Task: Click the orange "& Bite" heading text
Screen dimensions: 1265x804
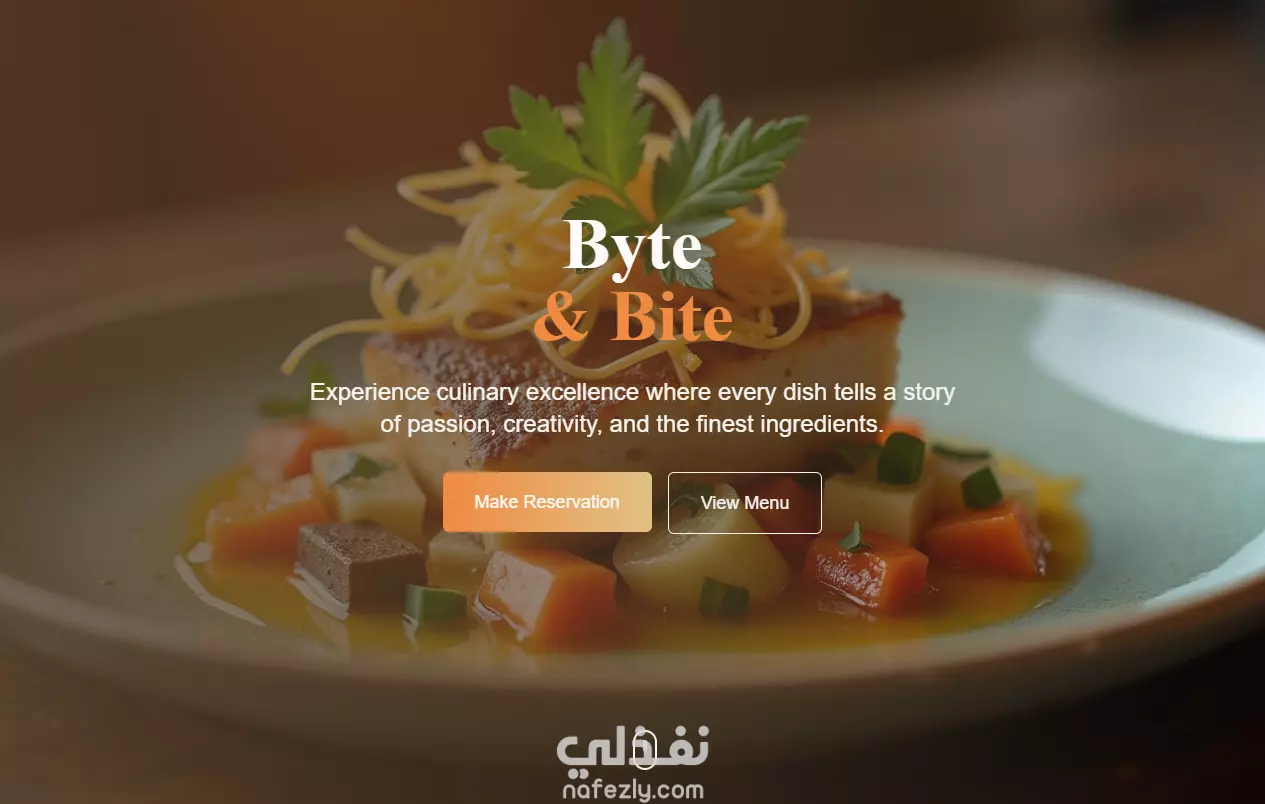Action: (633, 317)
